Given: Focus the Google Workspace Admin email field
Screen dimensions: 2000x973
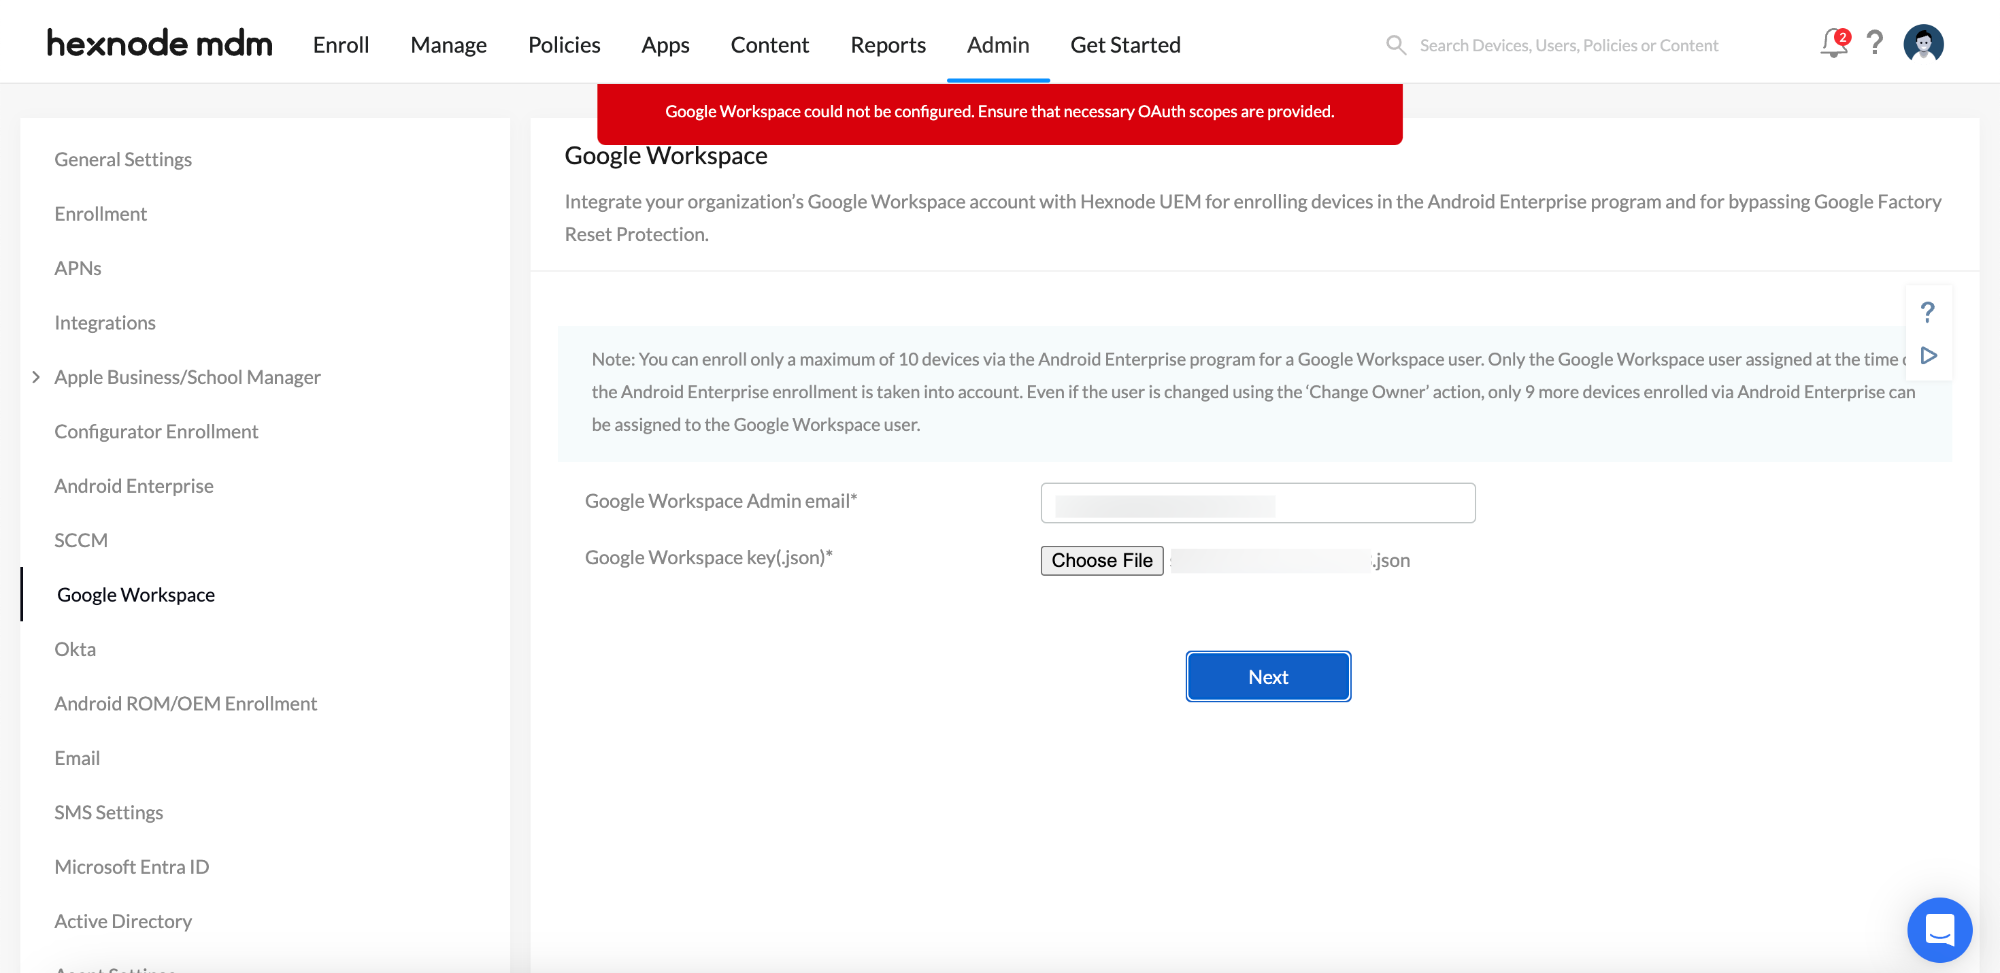Looking at the screenshot, I should 1258,503.
